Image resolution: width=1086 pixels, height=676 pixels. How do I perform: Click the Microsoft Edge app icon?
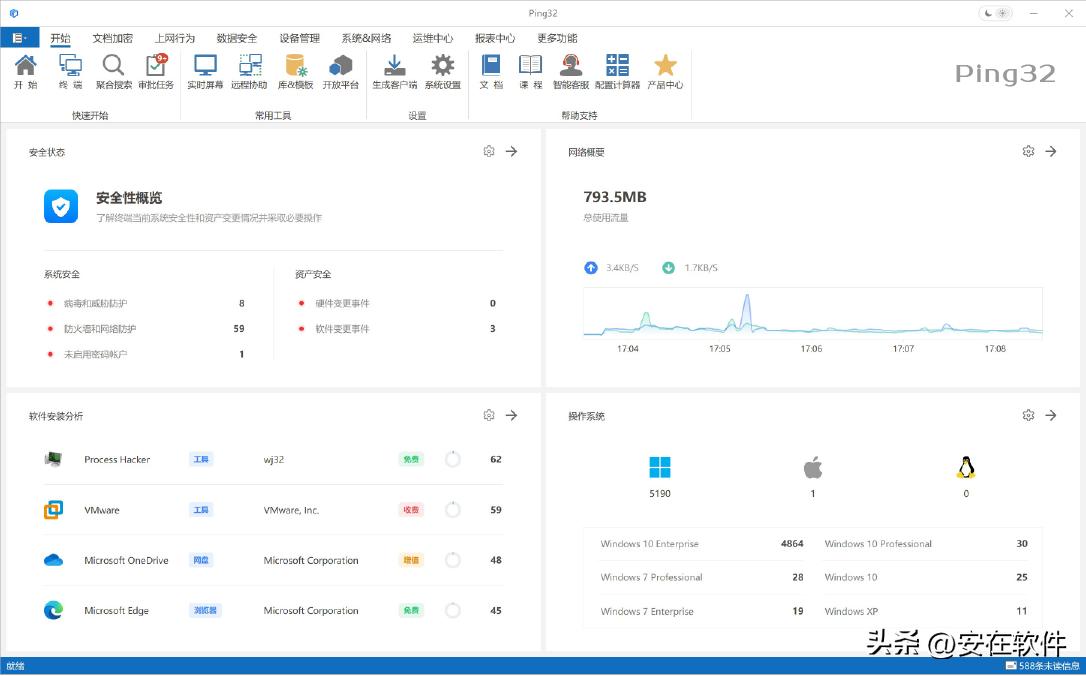[x=53, y=610]
